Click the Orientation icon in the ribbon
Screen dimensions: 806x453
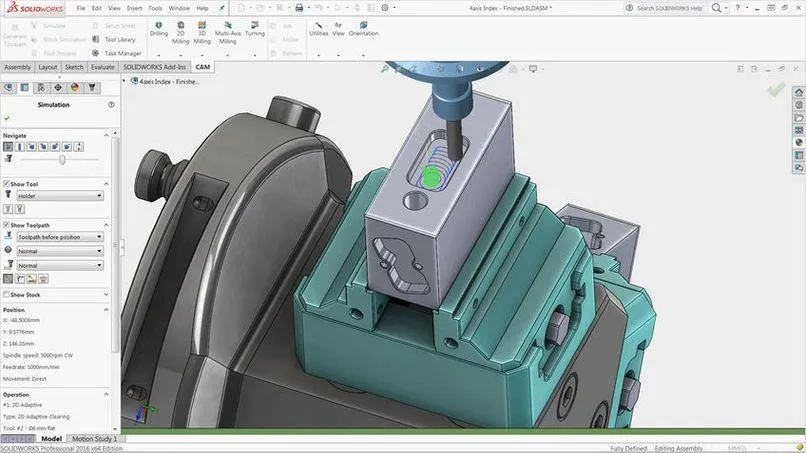(363, 27)
